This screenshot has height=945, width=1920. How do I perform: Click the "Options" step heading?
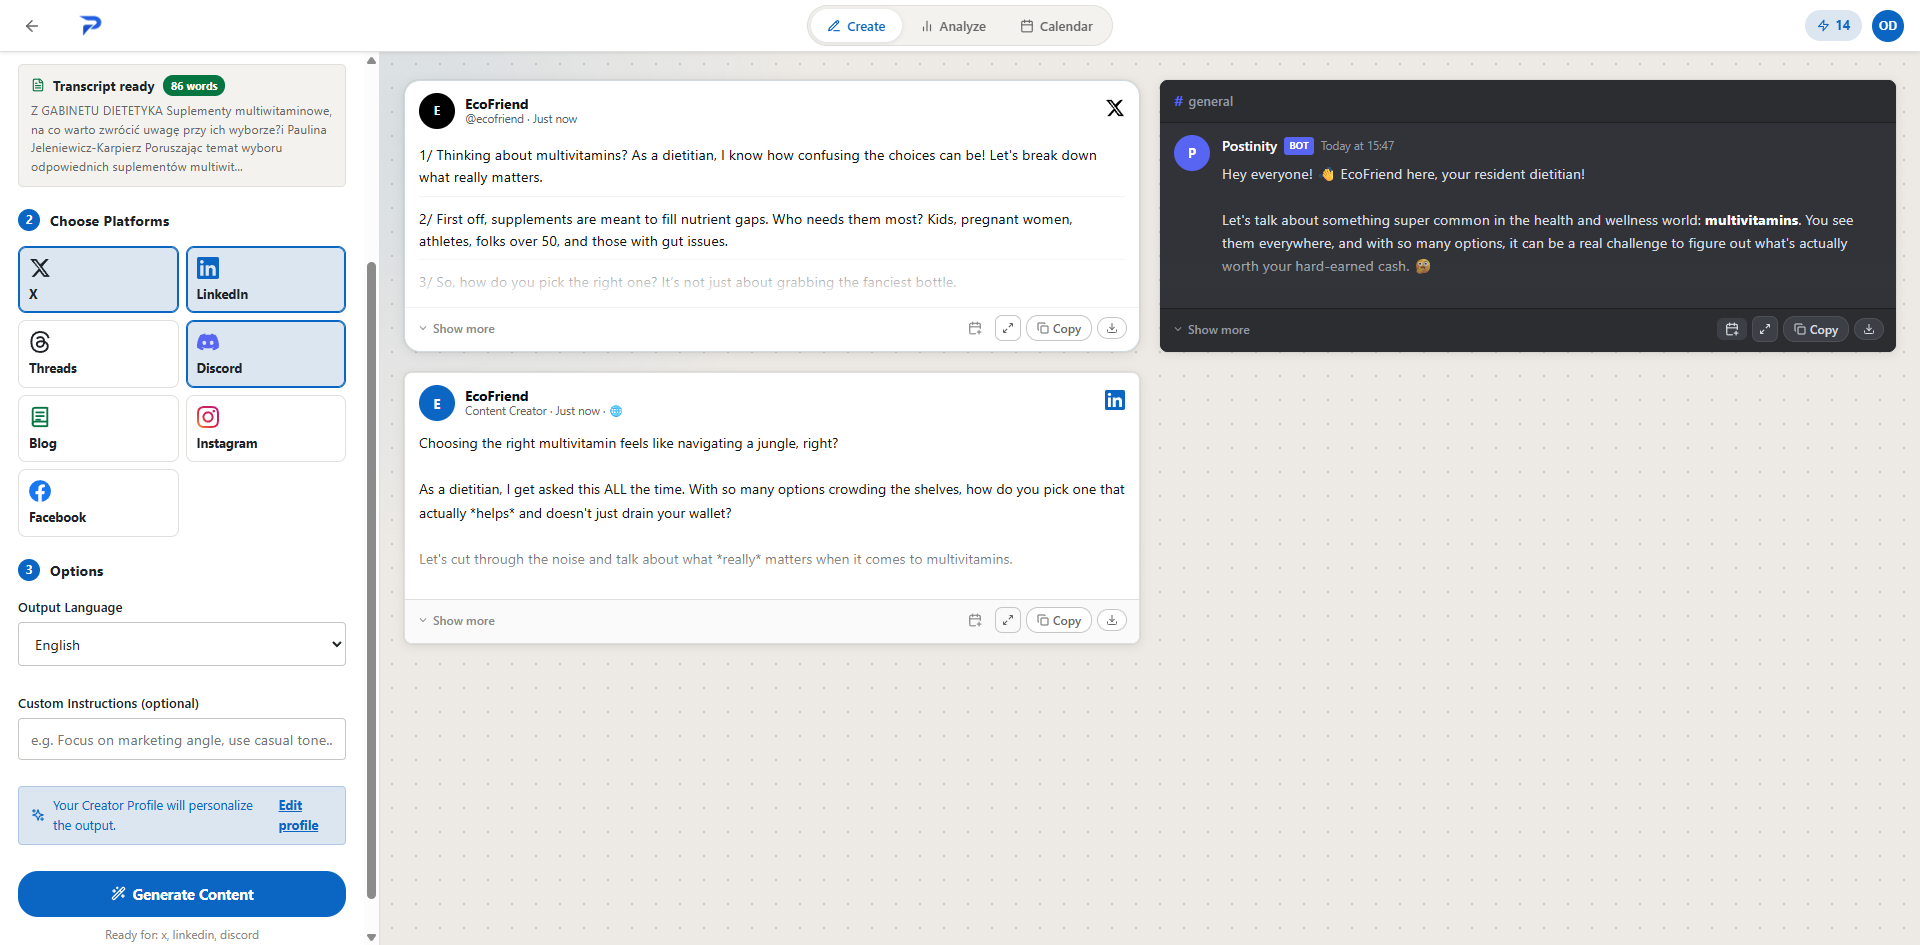[x=77, y=571]
